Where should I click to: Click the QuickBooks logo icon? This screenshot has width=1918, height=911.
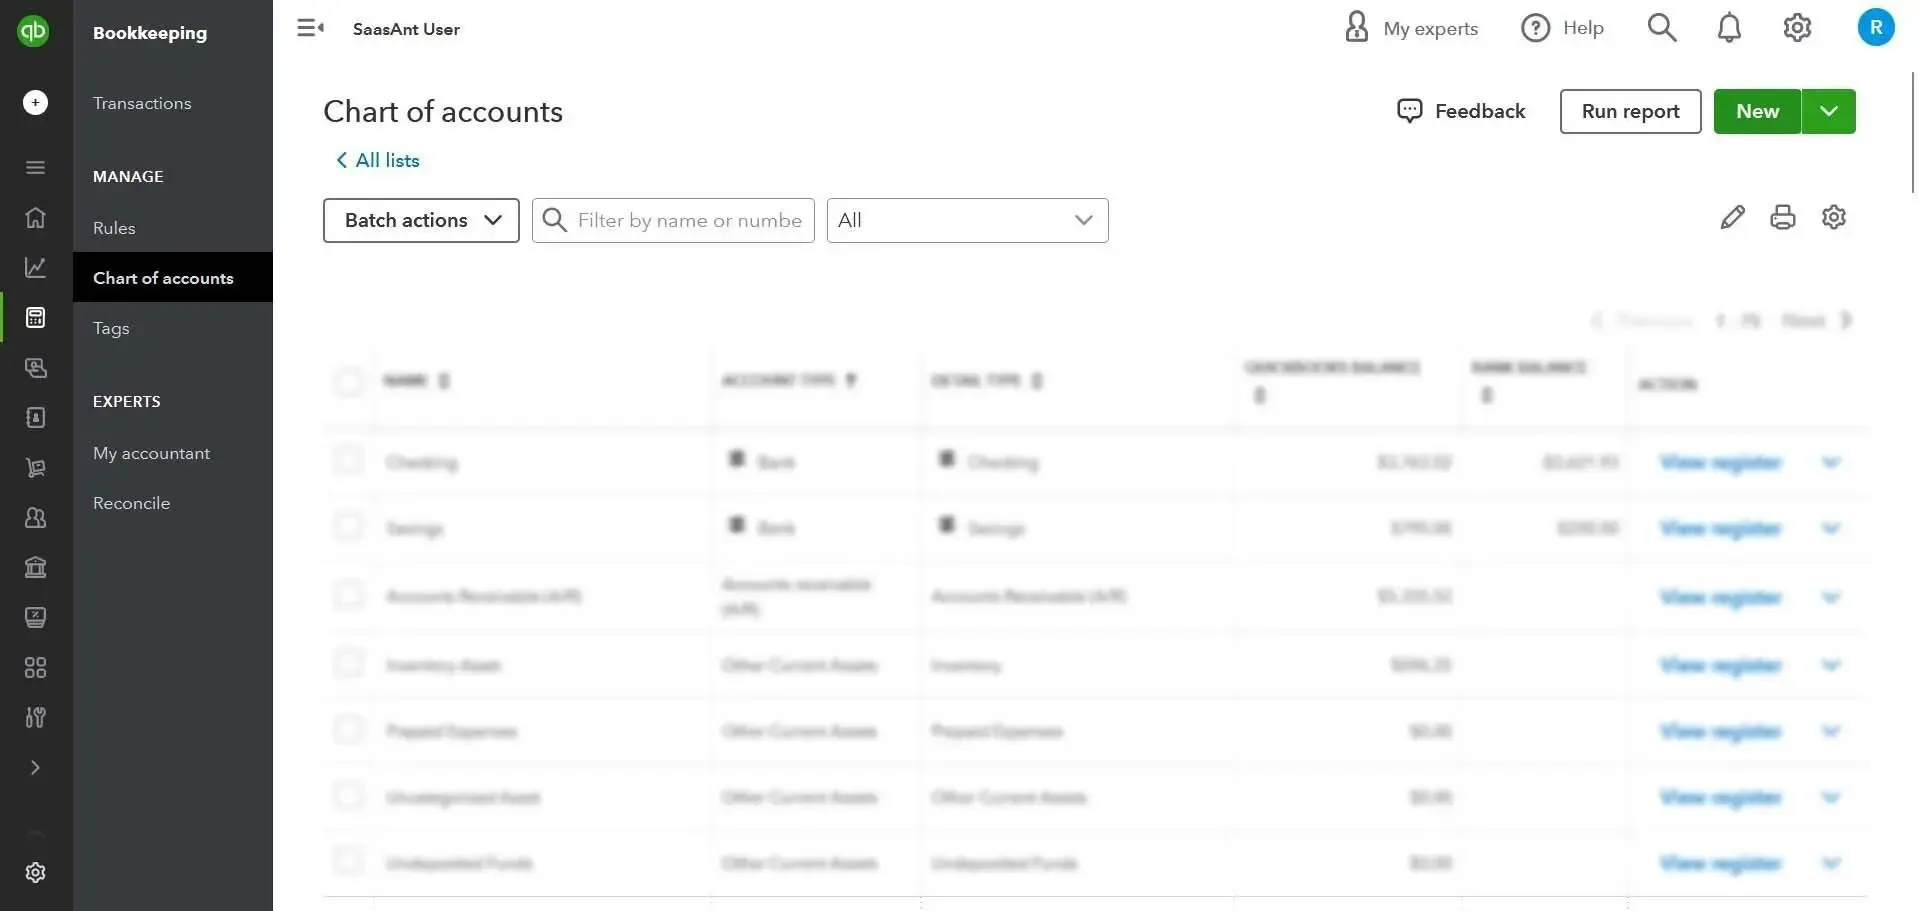click(x=33, y=31)
